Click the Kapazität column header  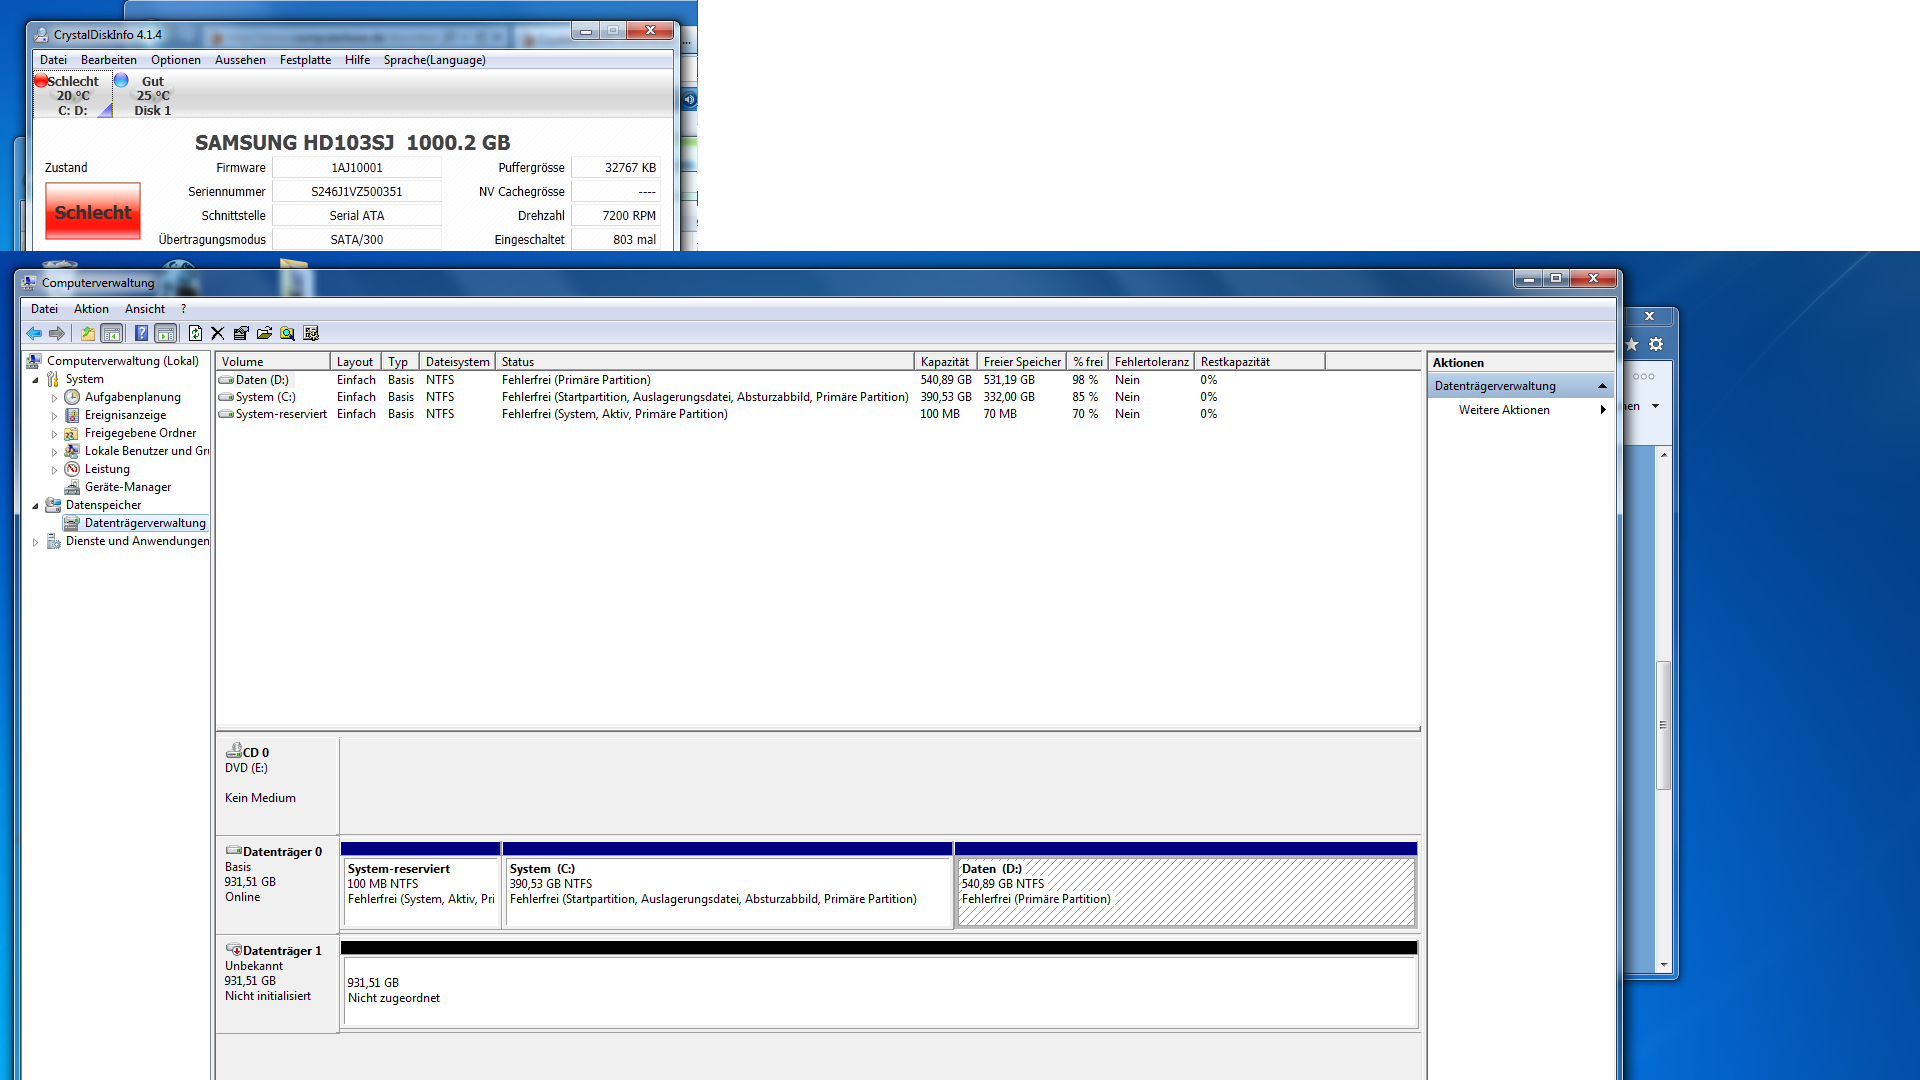pos(944,362)
